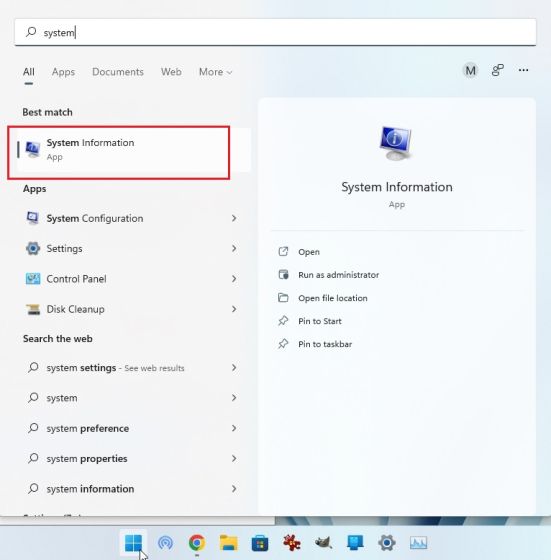Image resolution: width=551 pixels, height=560 pixels.
Task: Switch to the Web filter tab
Action: 171,72
